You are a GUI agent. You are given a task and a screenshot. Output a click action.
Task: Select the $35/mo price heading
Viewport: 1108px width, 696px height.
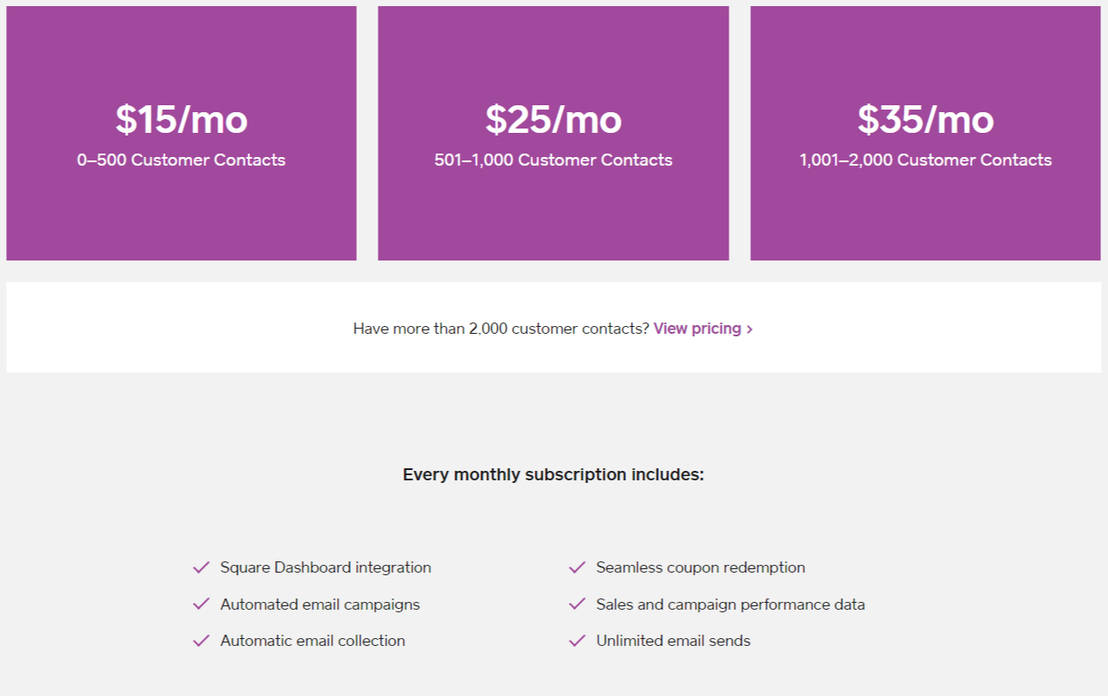click(925, 120)
